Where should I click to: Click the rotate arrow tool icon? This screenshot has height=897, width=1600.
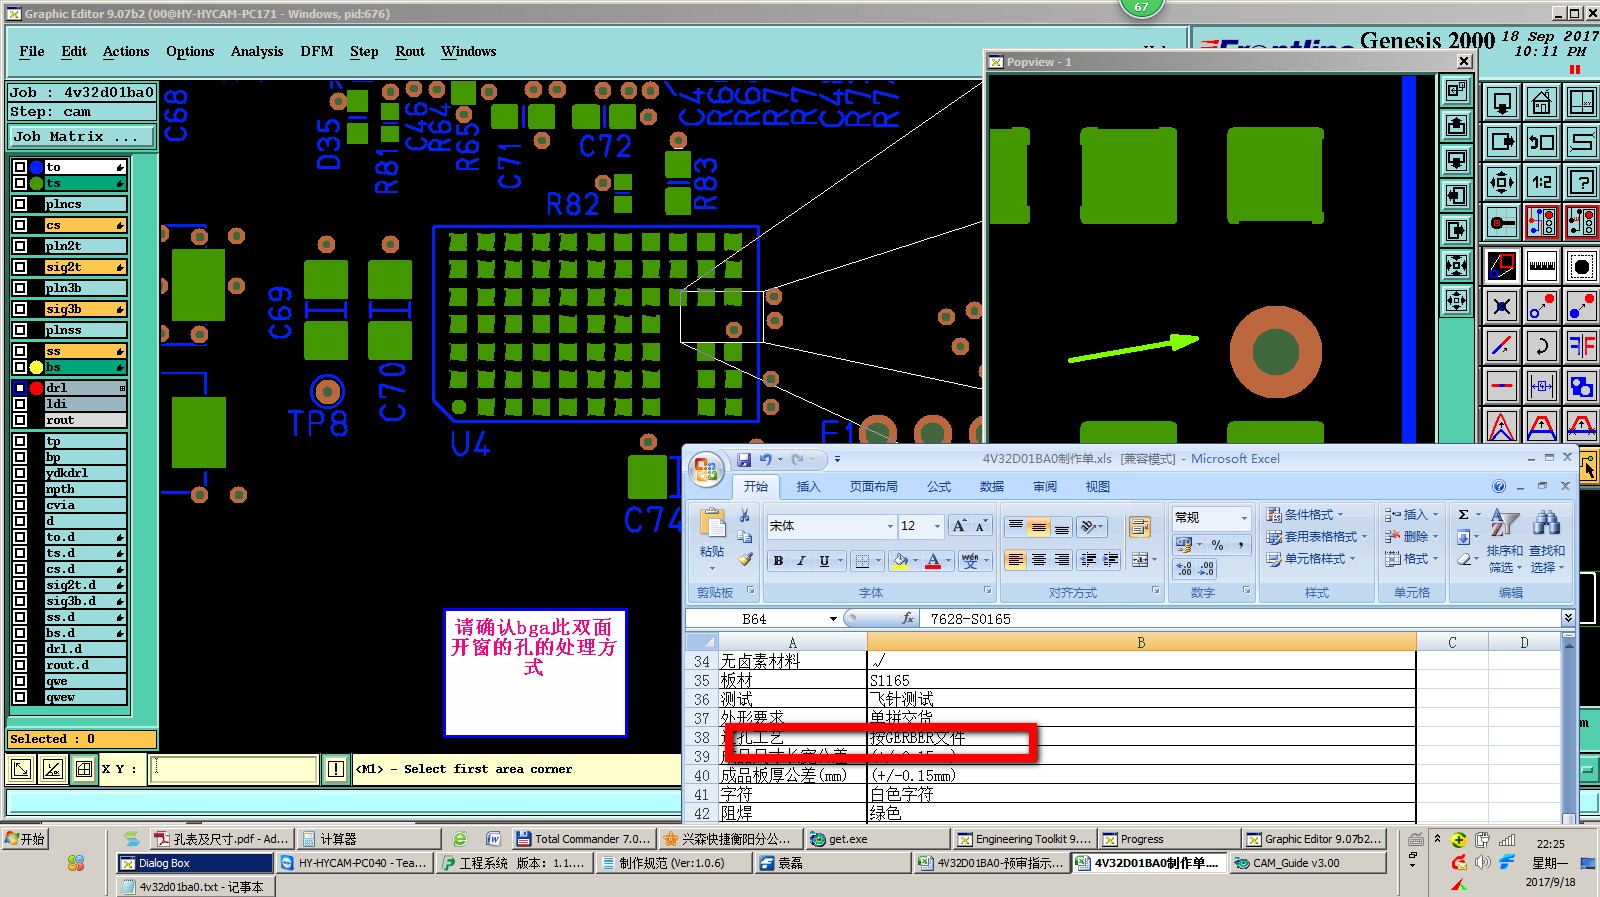pos(1541,346)
